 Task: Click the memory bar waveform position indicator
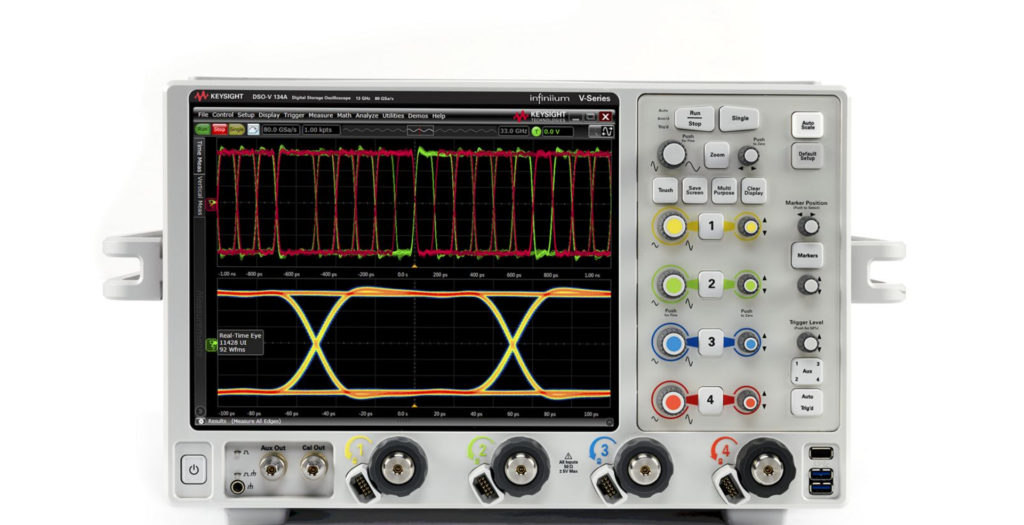(x=420, y=130)
